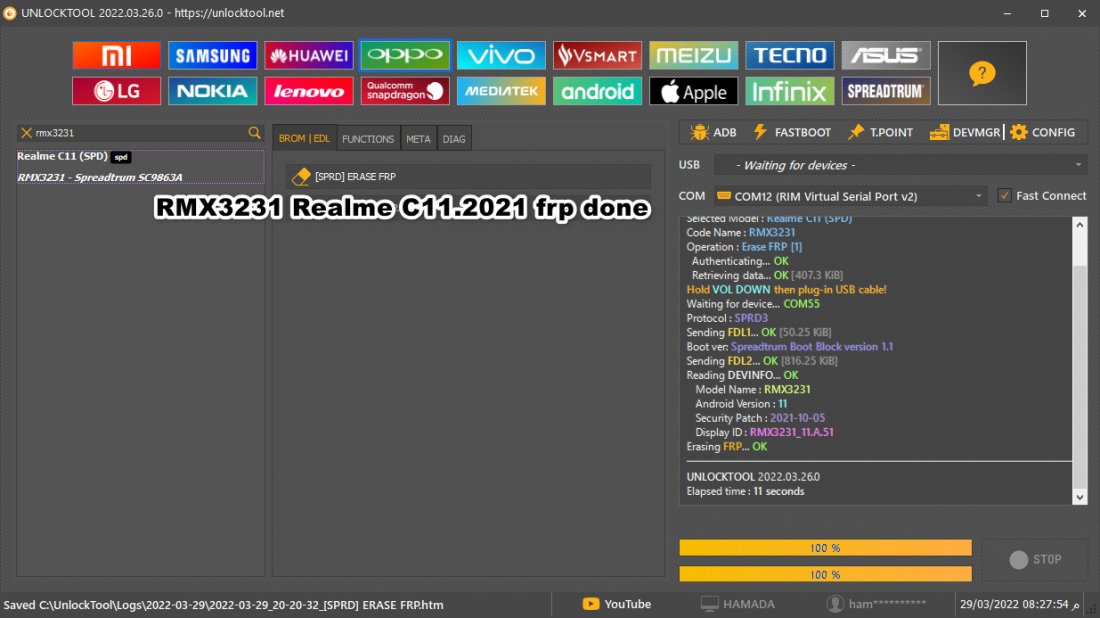1100x618 pixels.
Task: Select the Meizu brand logo
Action: pyautogui.click(x=693, y=55)
